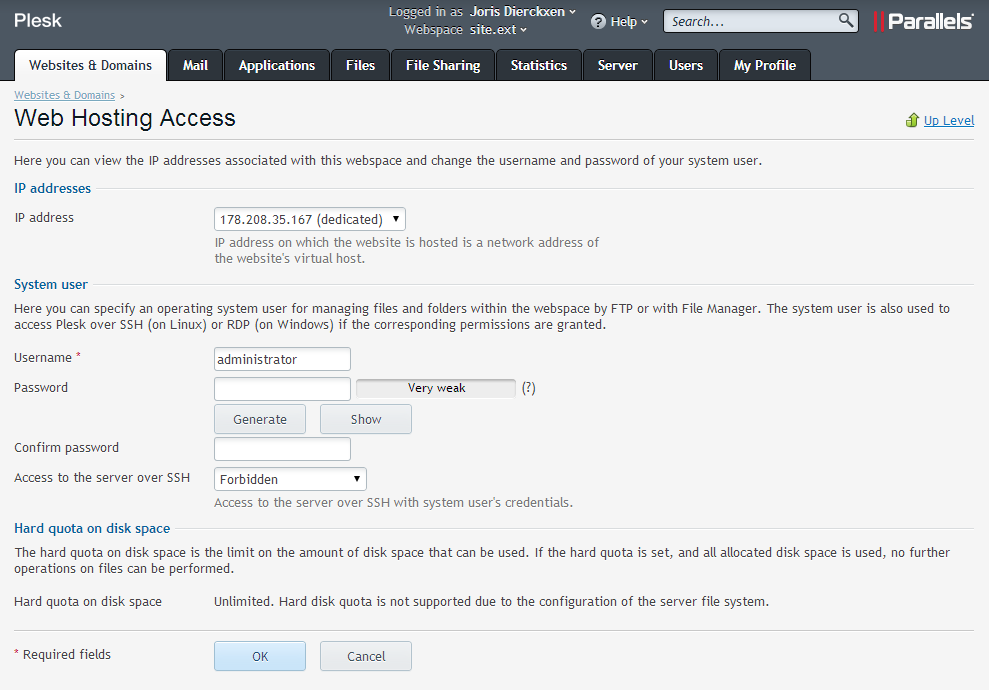Click the Help question mark icon
Viewport: 989px width, 690px height.
(x=598, y=21)
